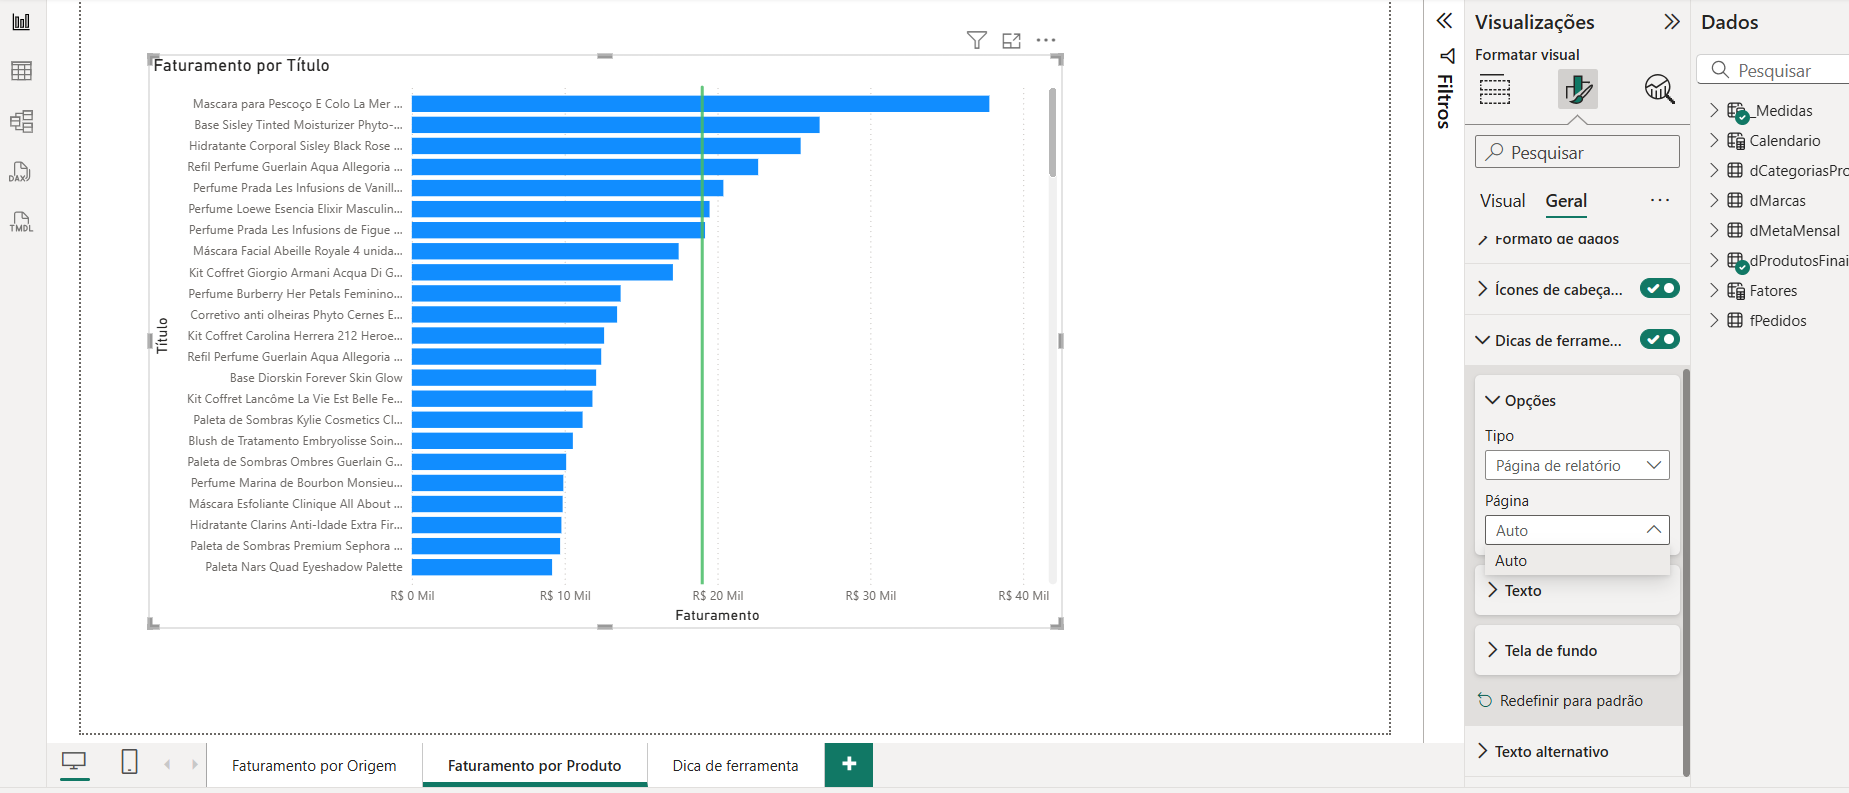This screenshot has width=1849, height=793.
Task: Switch to Report view in left sidebar
Action: click(21, 21)
